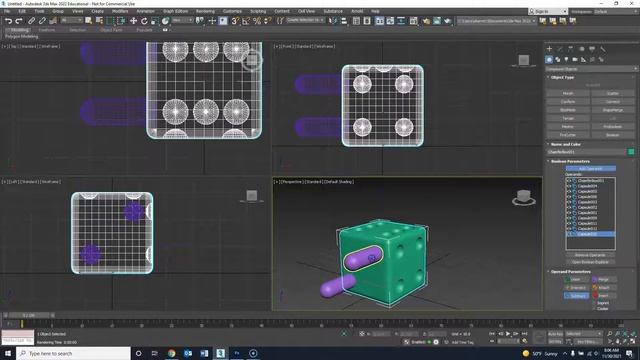Viewport: 640px width, 360px height.
Task: Click the ProBoolean object type button
Action: click(x=612, y=127)
